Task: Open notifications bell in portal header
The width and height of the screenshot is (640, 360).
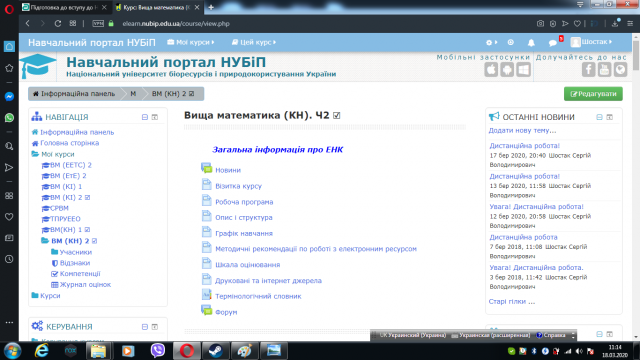Action: [531, 42]
